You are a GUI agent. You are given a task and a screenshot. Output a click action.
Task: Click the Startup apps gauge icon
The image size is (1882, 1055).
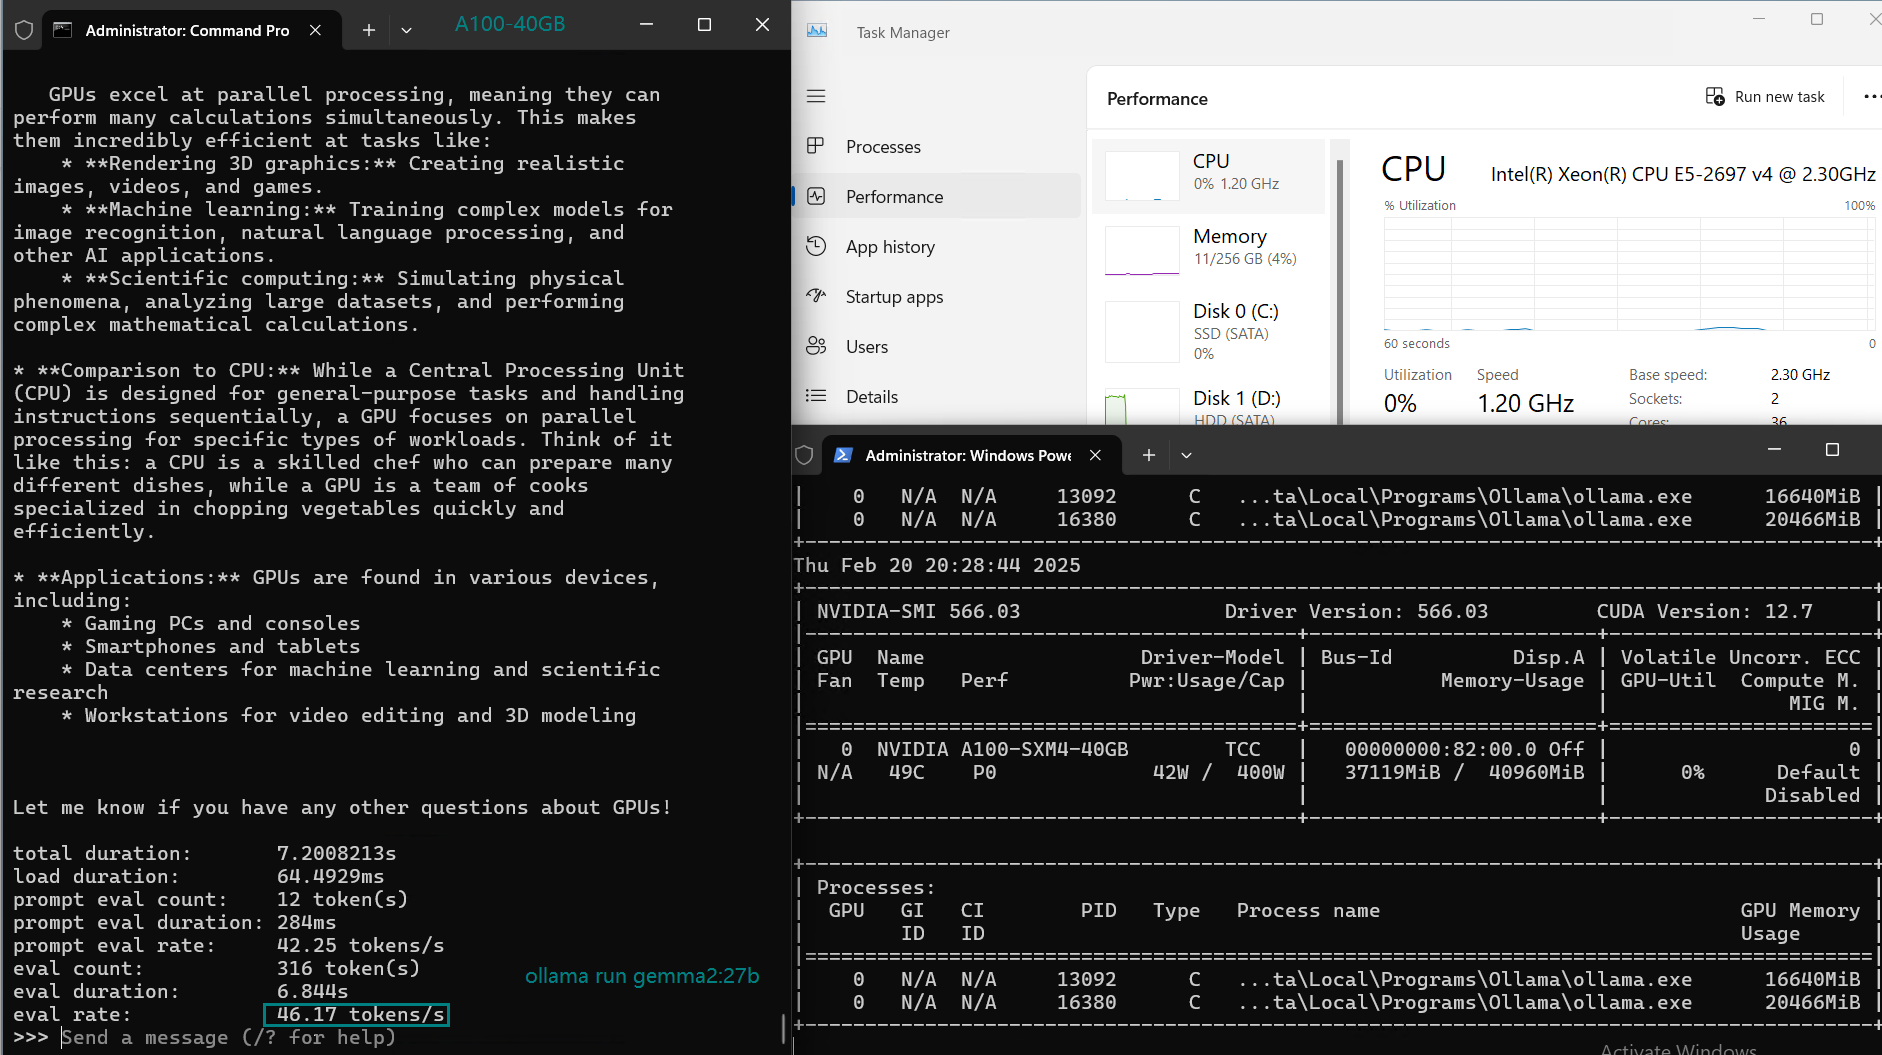[x=816, y=296]
